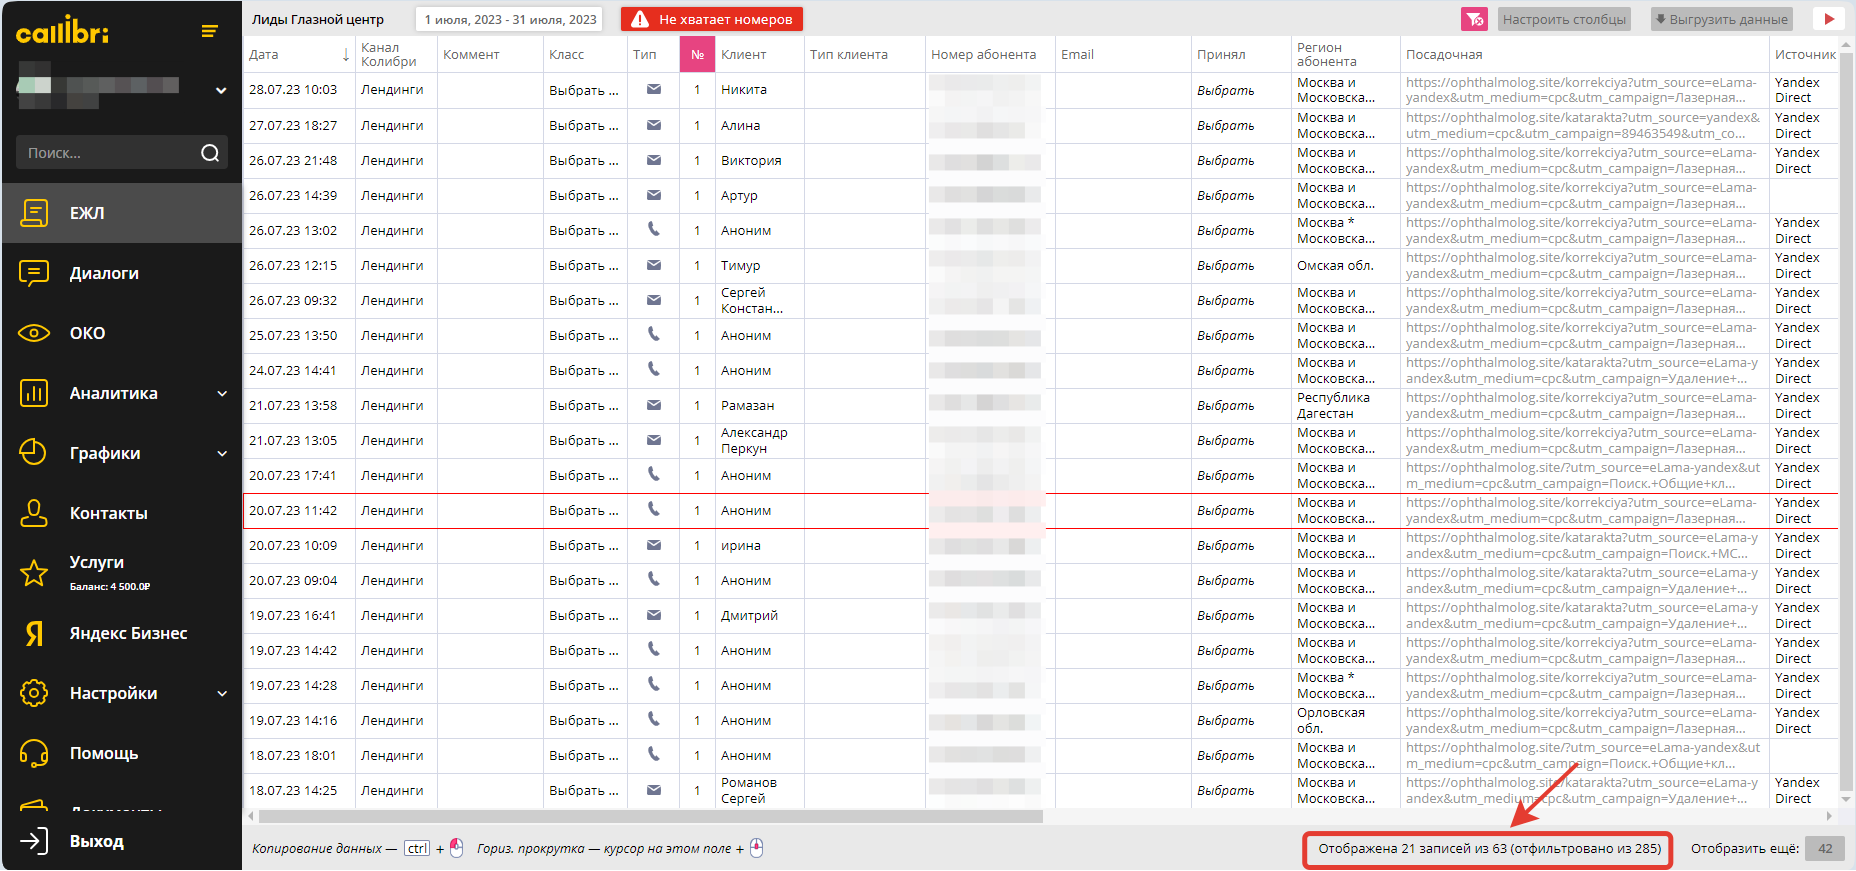Open class dropdown Выбрать in Алина row
This screenshot has height=871, width=1856.
tap(584, 125)
